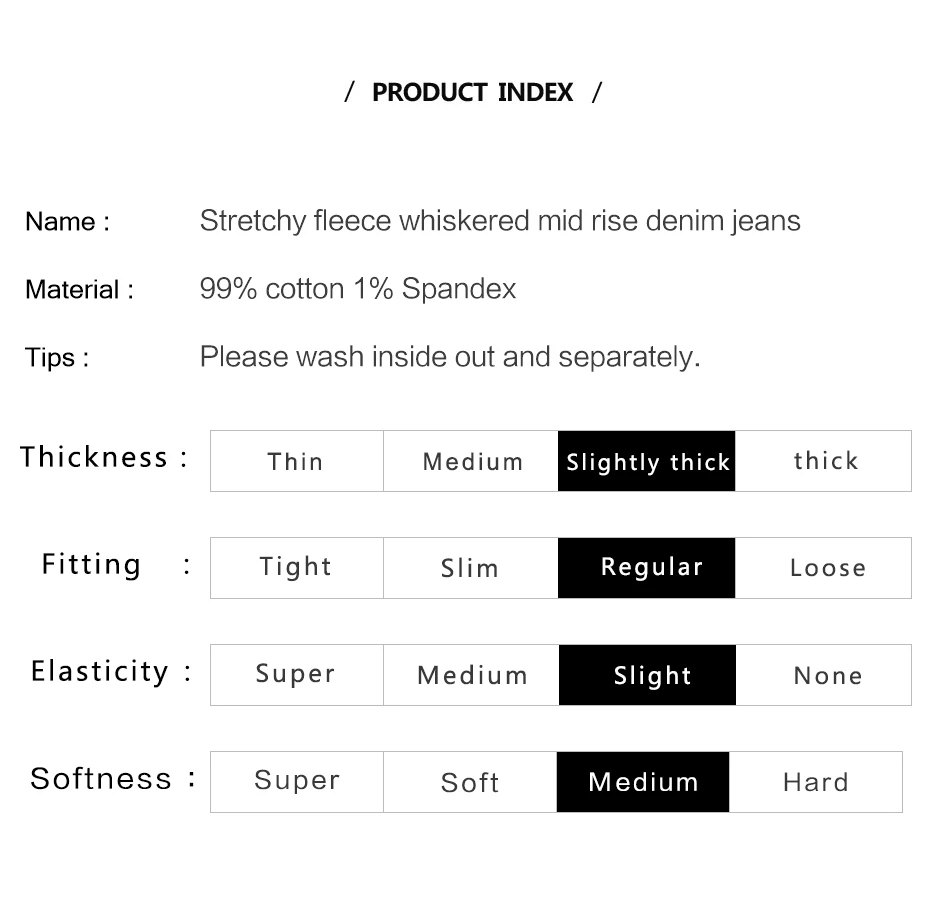Viewport: 930px width, 924px height.
Task: Select Super in Elasticity row
Action: point(296,675)
